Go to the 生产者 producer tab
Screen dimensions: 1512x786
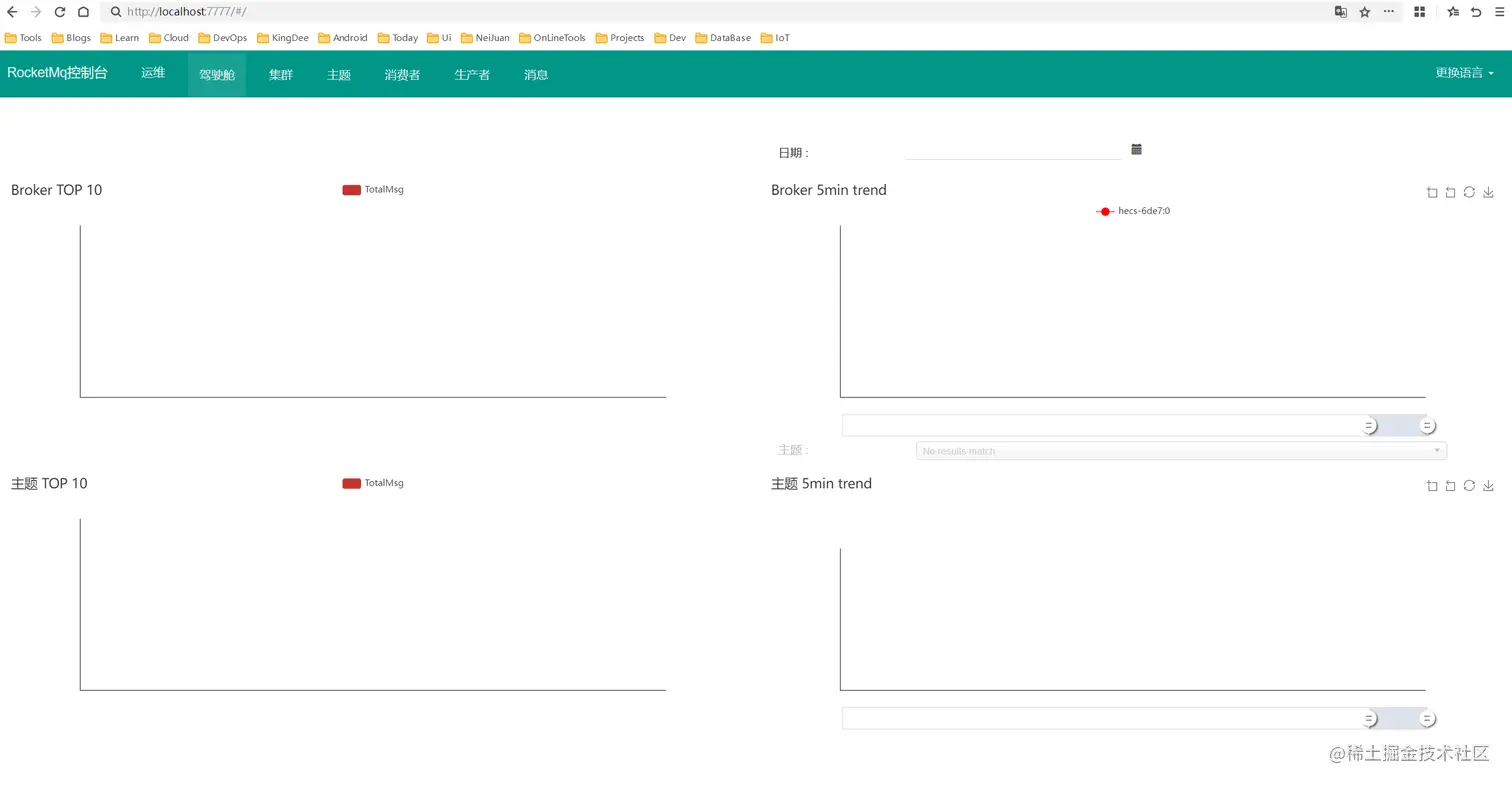pyautogui.click(x=472, y=74)
